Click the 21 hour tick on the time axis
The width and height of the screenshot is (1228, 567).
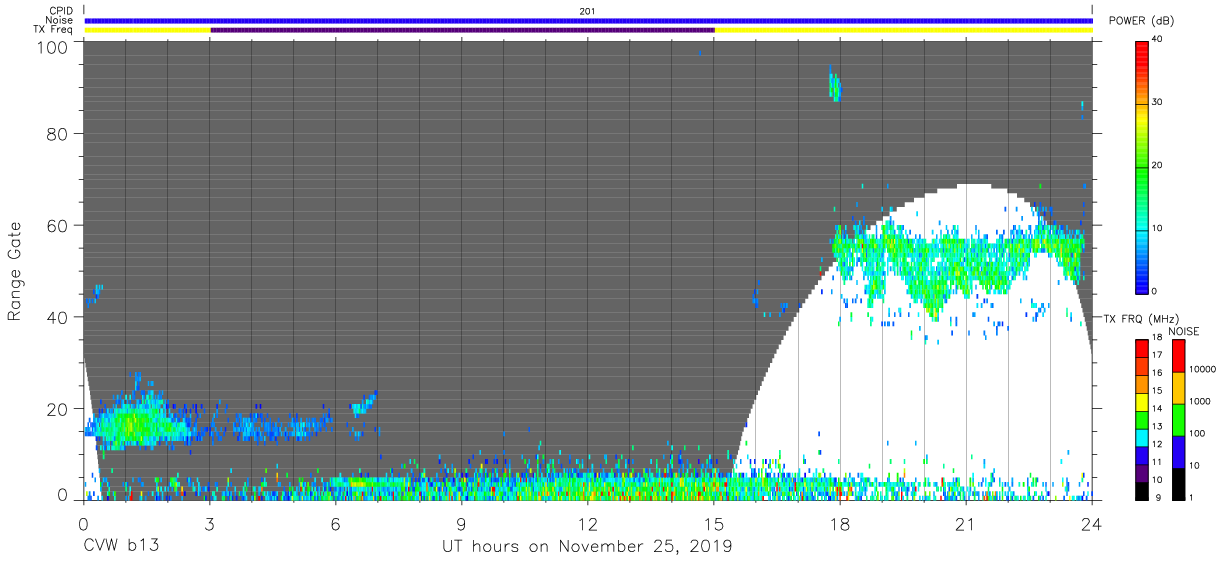point(966,523)
